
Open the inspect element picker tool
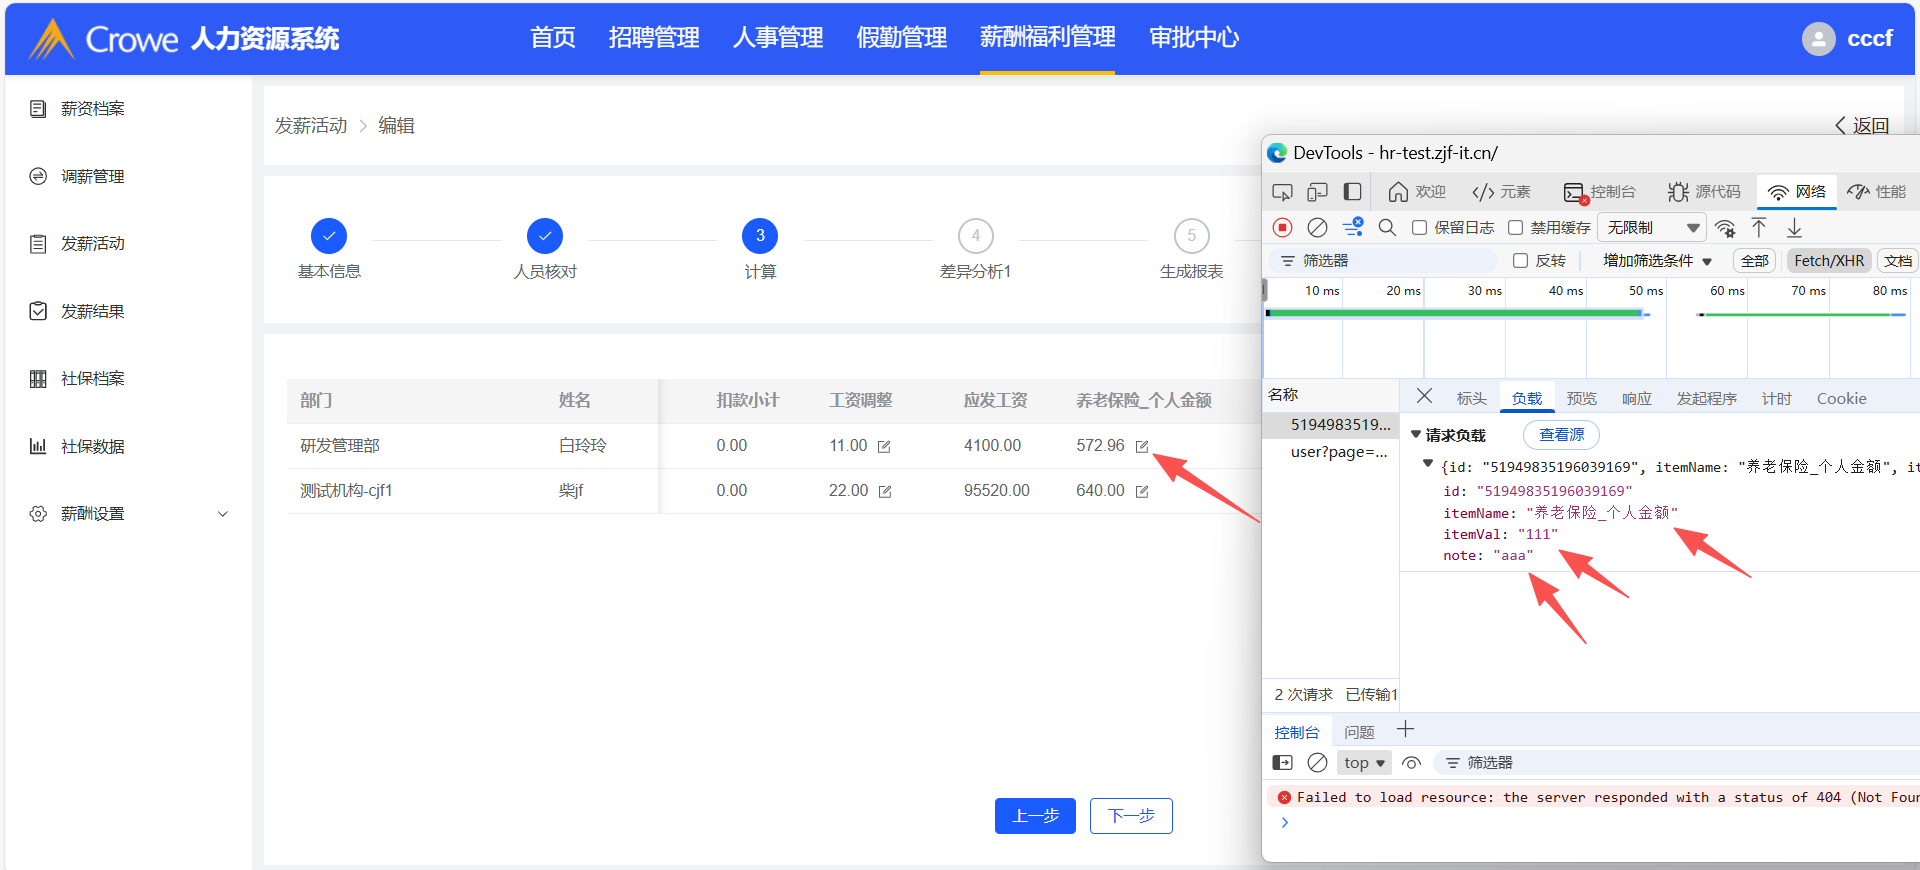pyautogui.click(x=1282, y=192)
